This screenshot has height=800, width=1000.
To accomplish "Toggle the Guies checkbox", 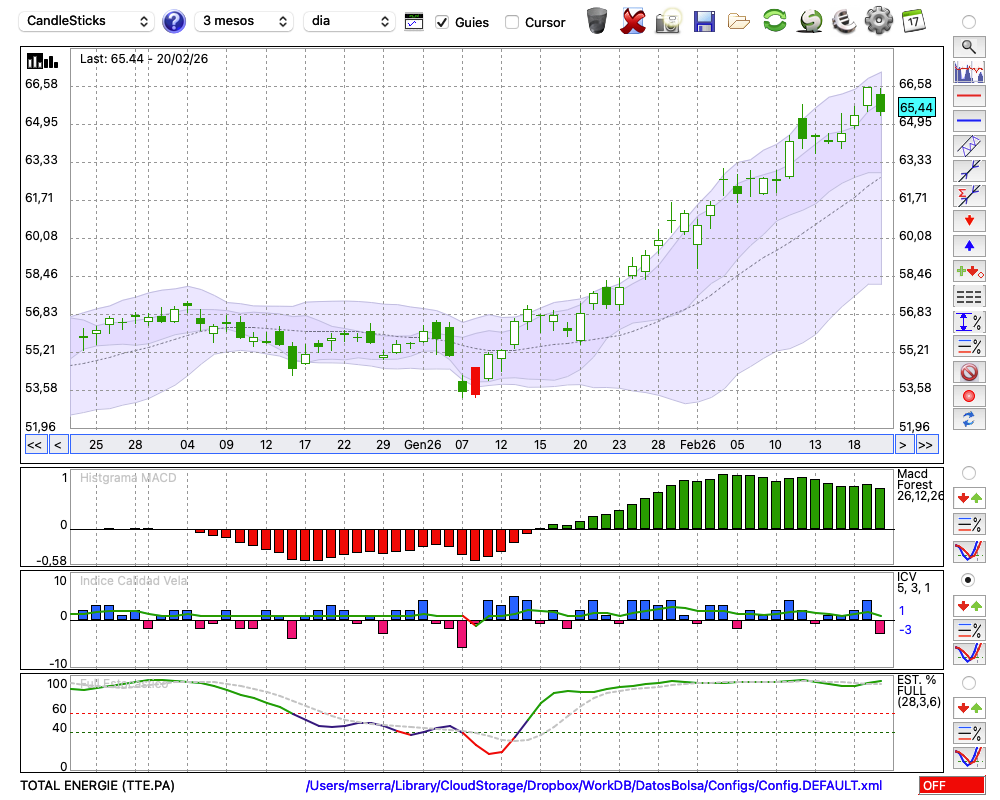I will (441, 22).
